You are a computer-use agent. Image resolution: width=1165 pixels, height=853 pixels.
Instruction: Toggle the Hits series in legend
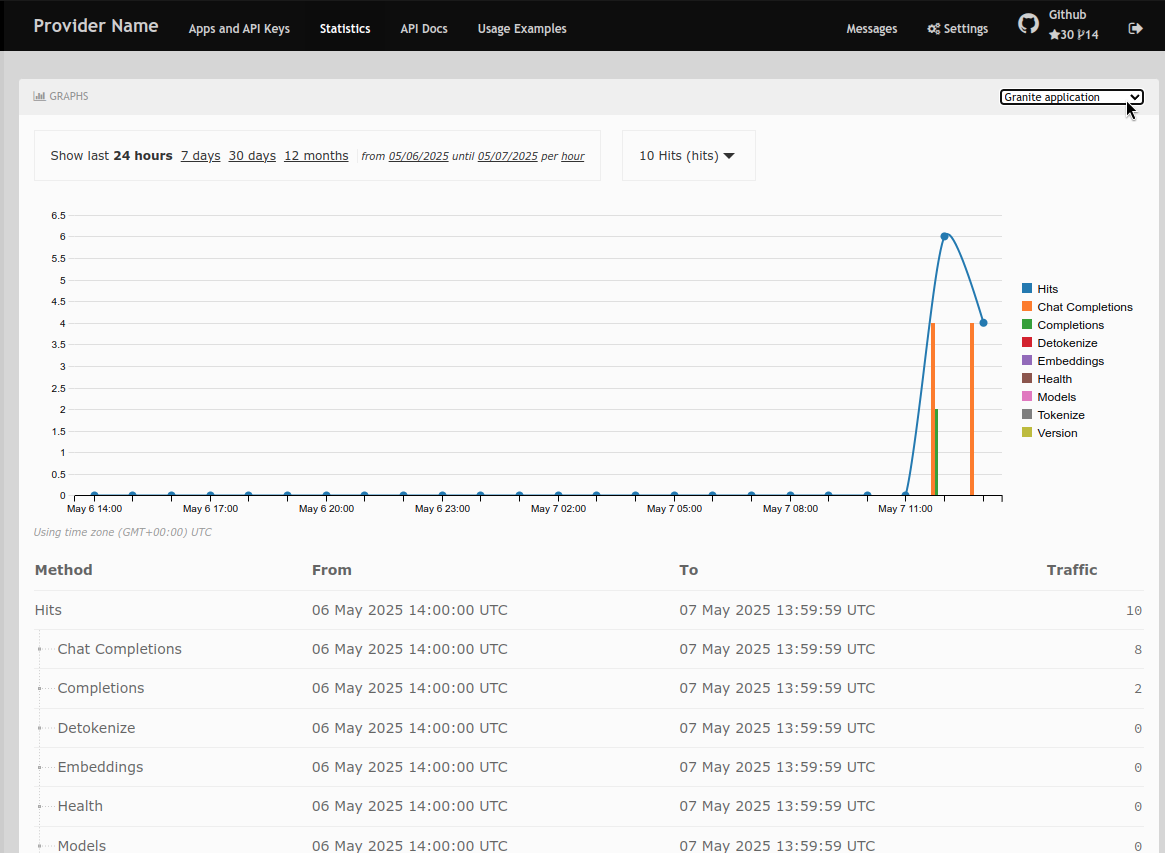point(1039,288)
